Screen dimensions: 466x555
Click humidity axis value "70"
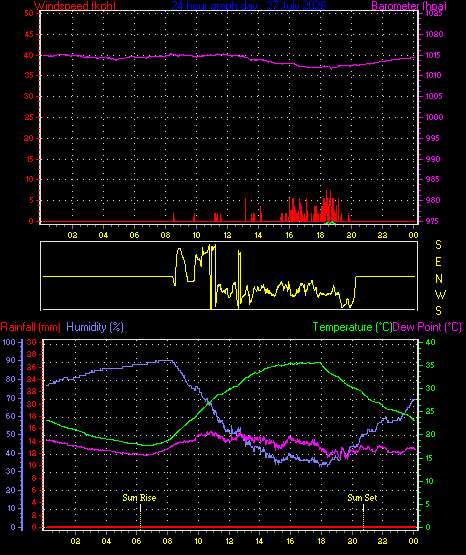click(11, 398)
